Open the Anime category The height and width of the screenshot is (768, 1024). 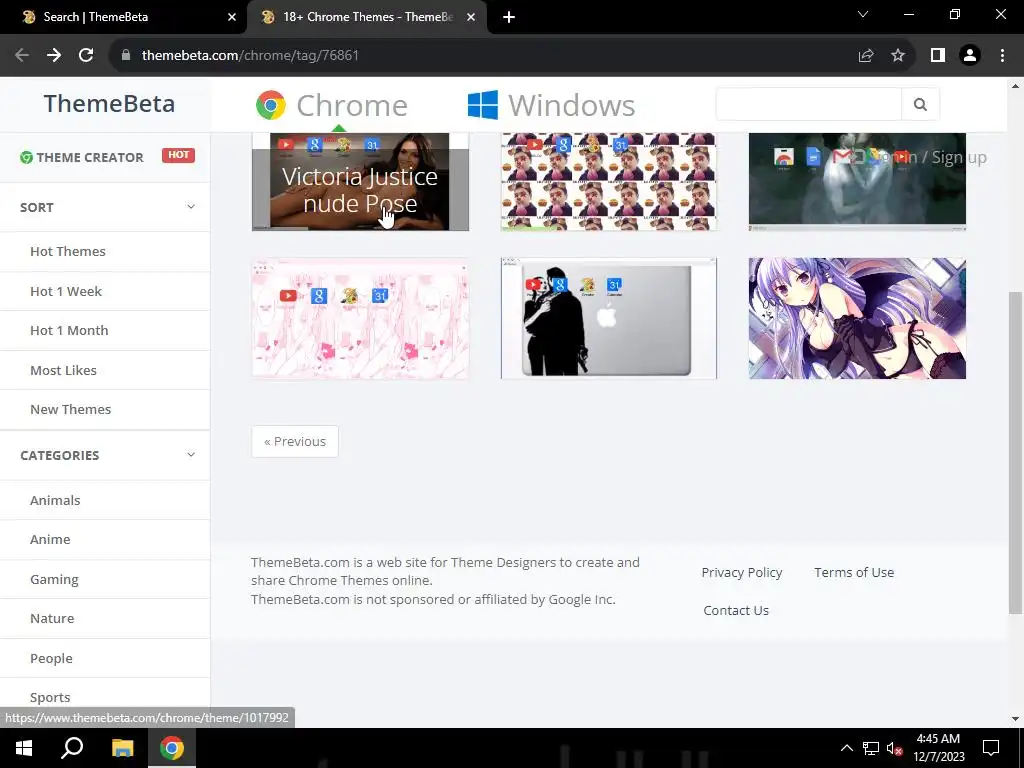(x=50, y=539)
